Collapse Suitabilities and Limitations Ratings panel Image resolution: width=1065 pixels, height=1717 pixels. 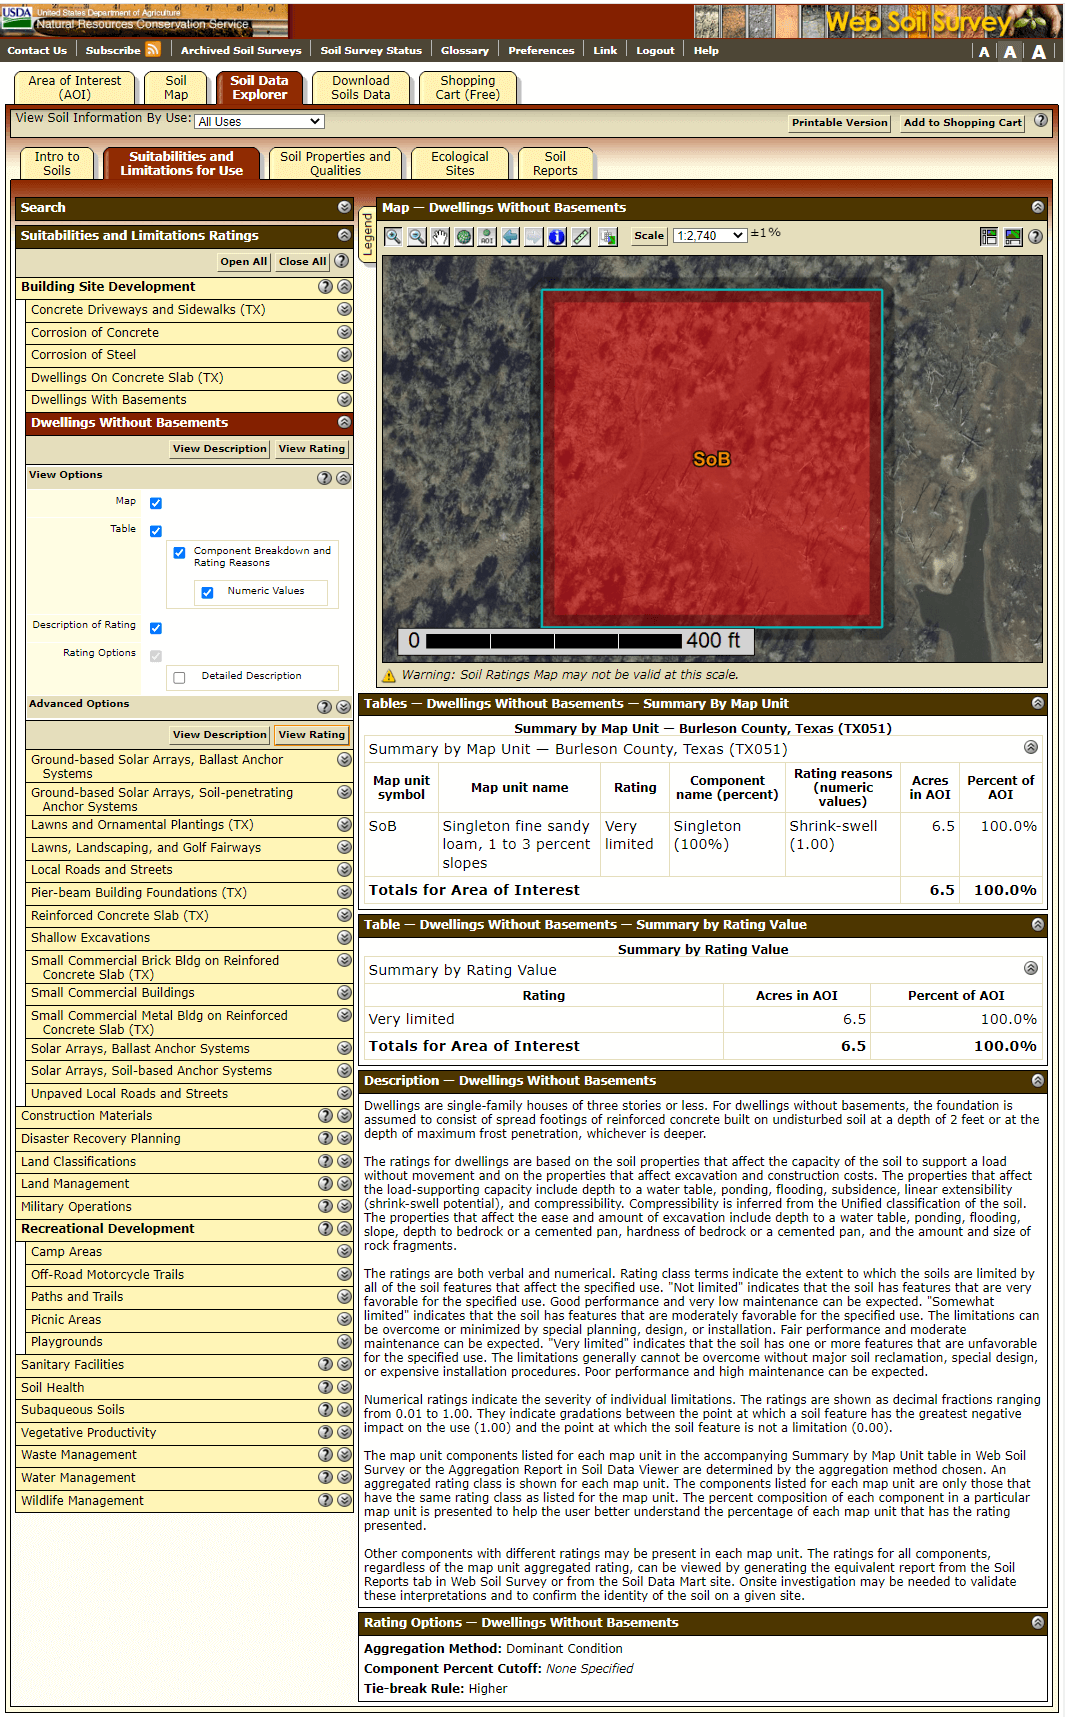tap(344, 235)
